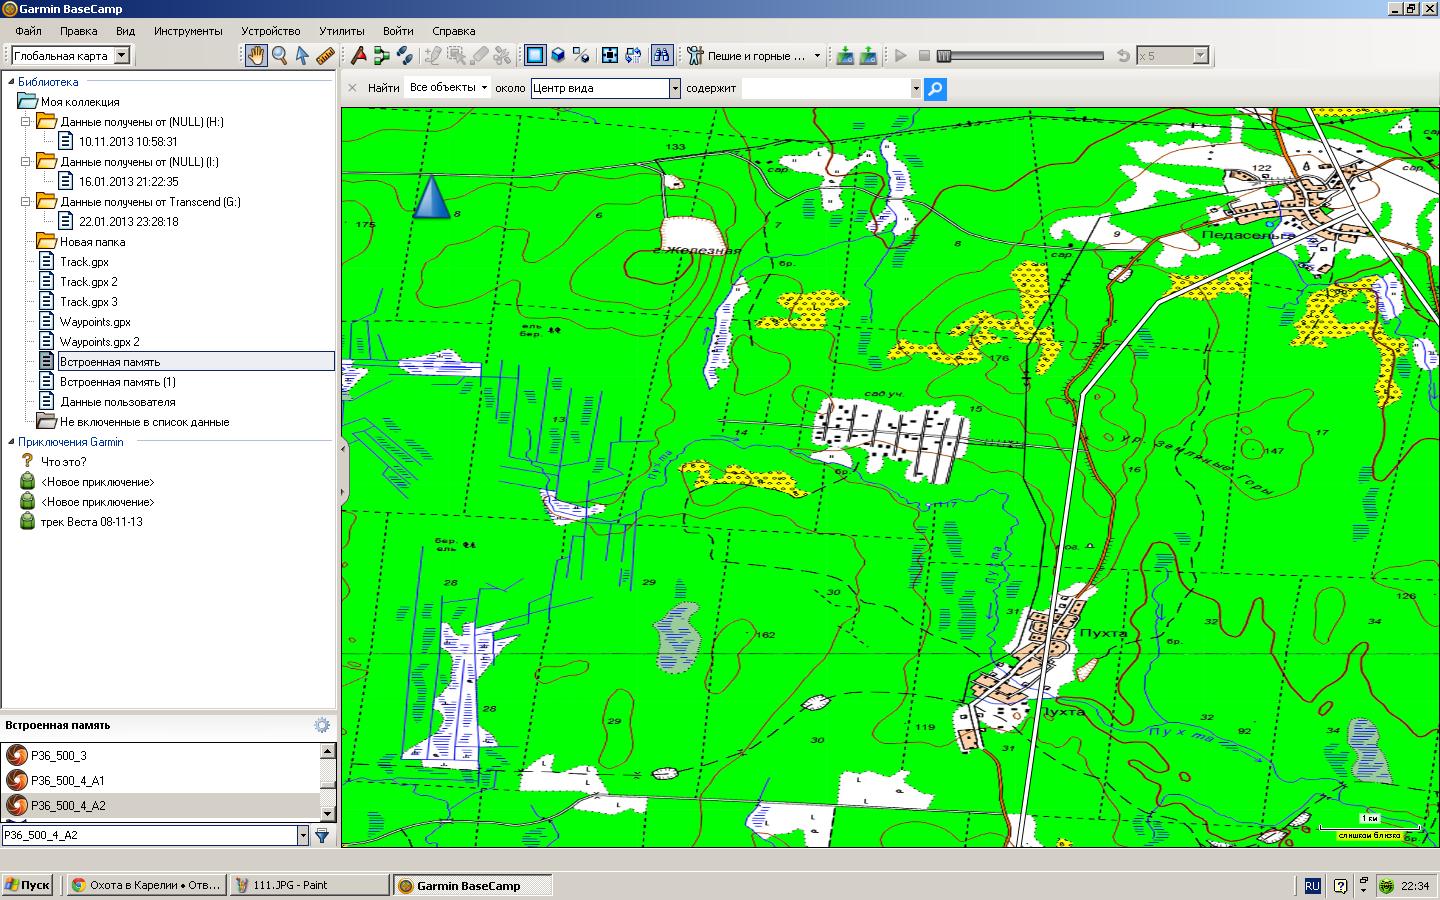This screenshot has height=900, width=1440.
Task: Click the playback position slider handle
Action: tap(943, 56)
